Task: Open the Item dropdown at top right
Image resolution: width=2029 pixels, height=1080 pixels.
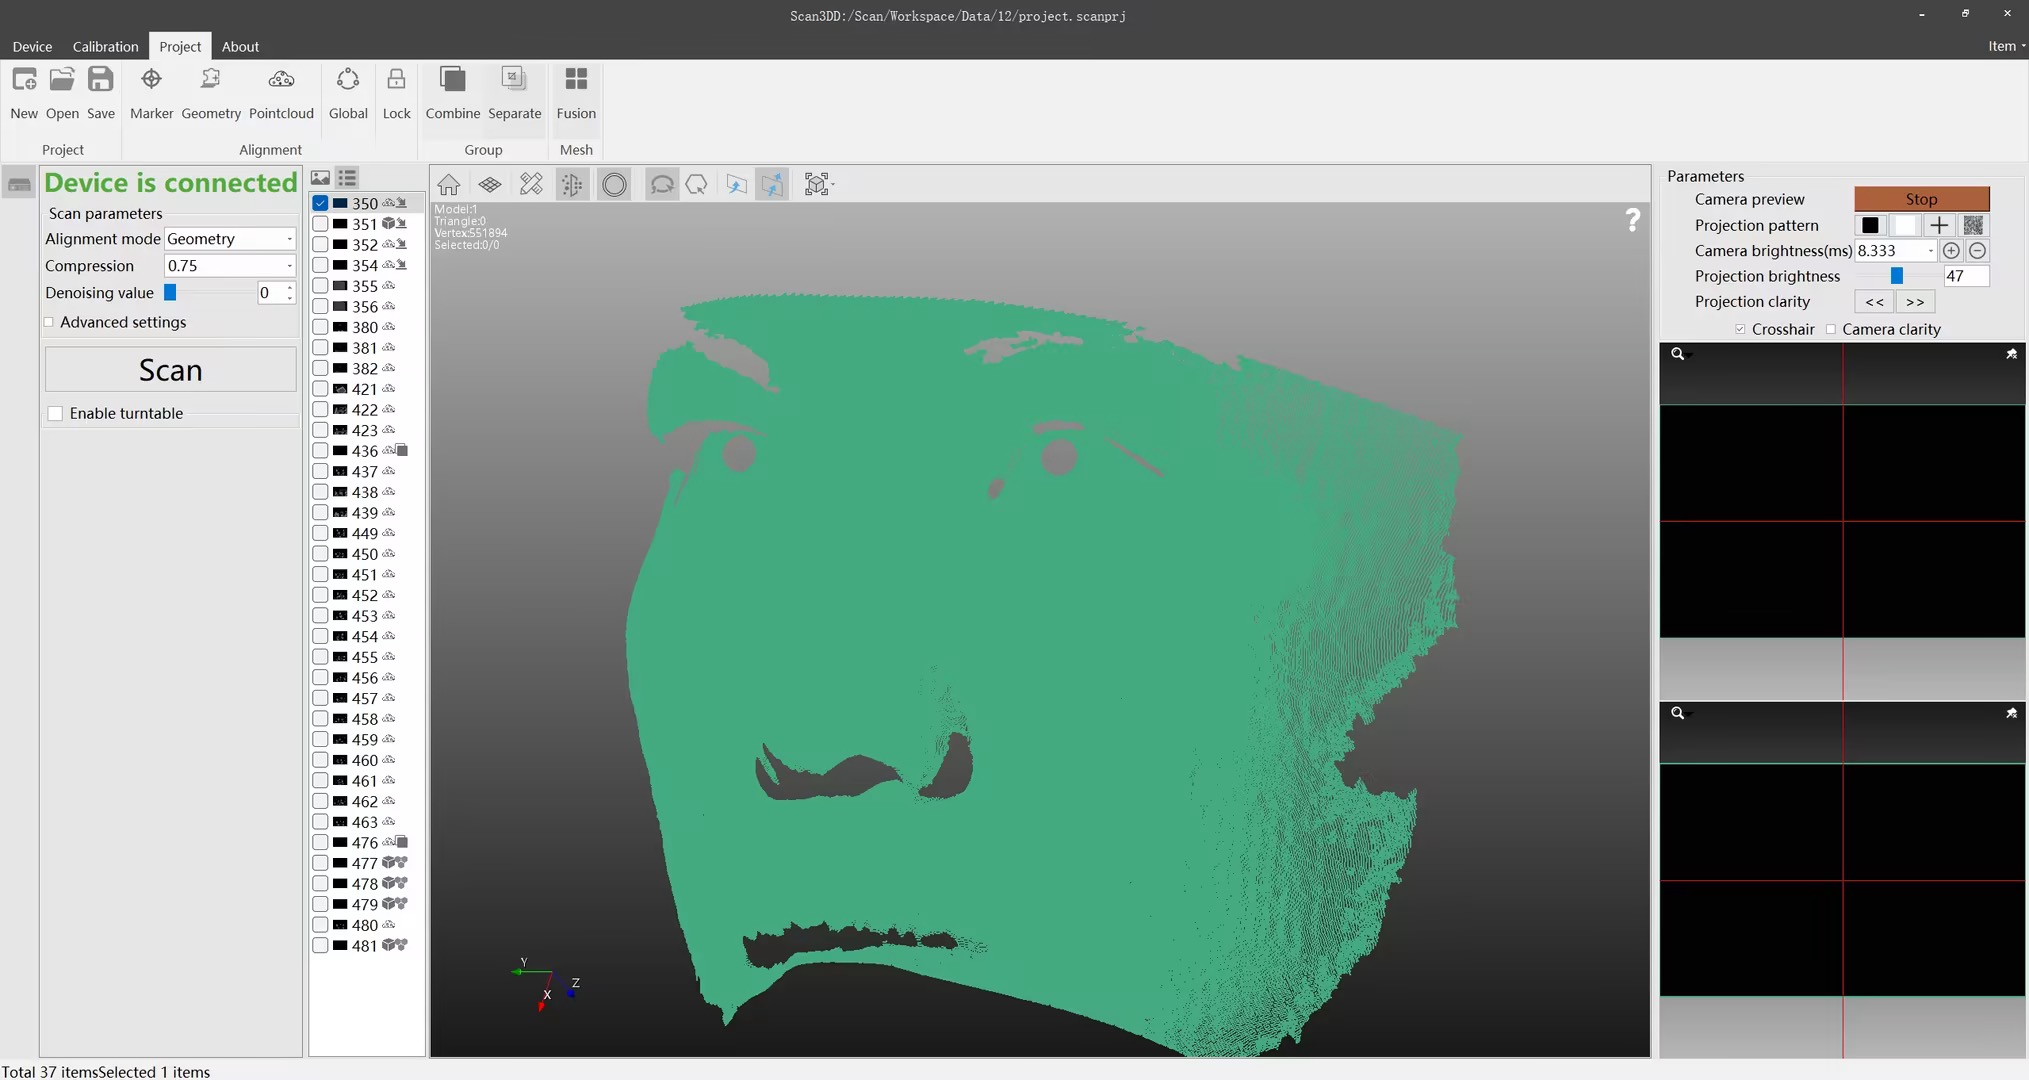Action: tap(2006, 46)
